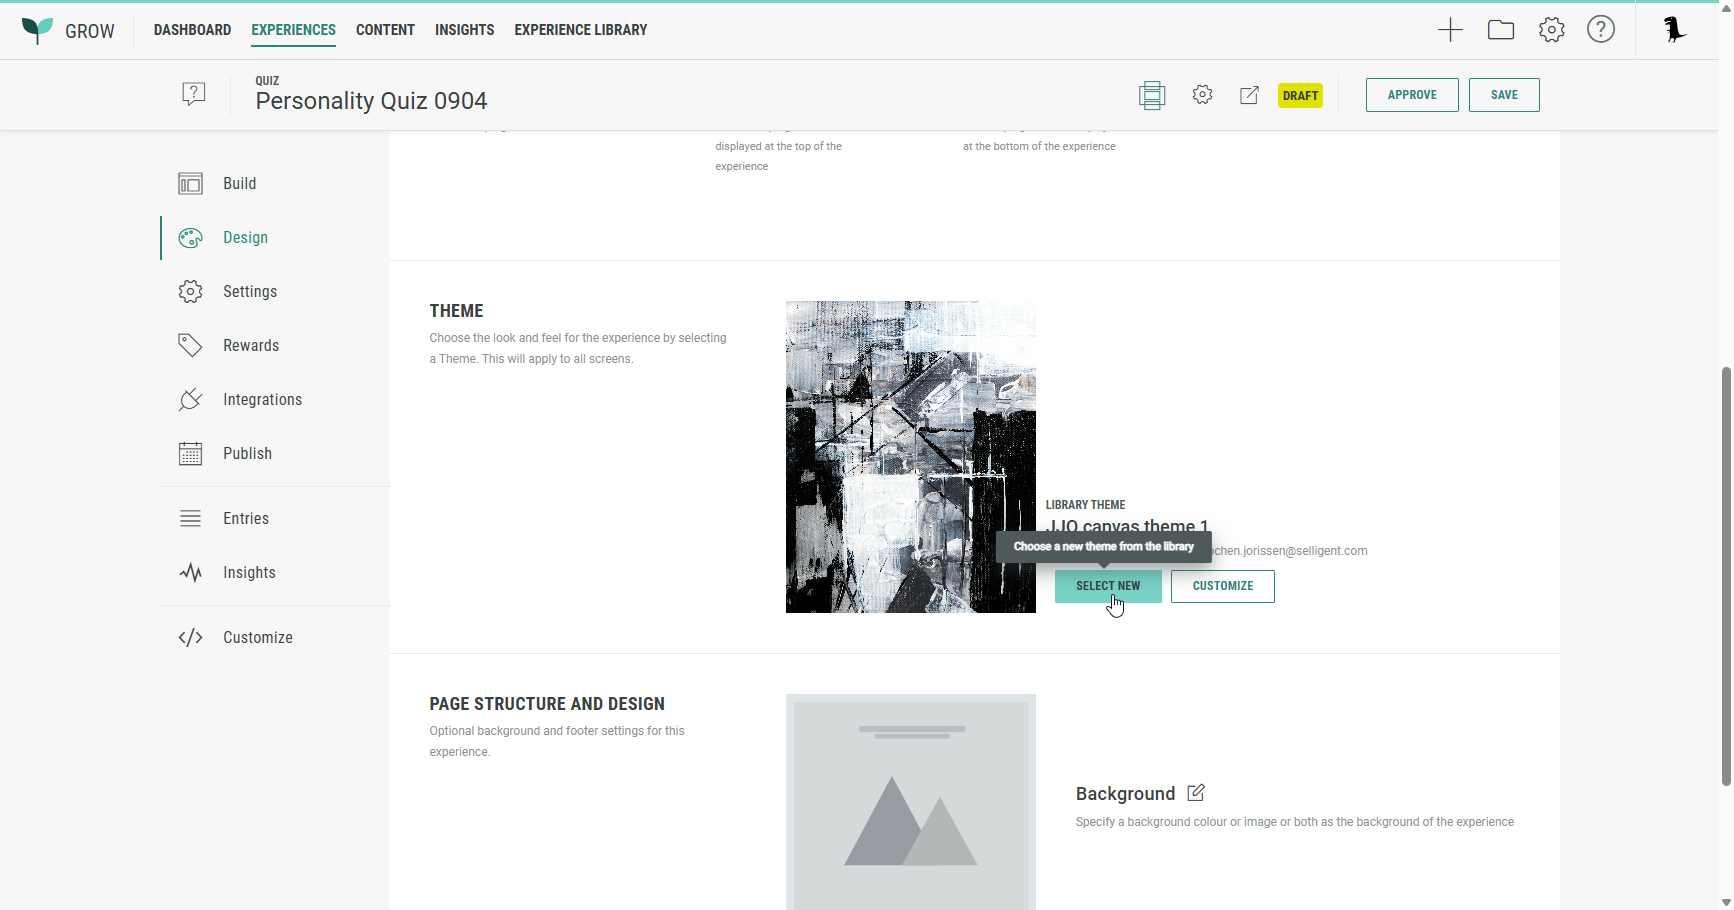Open the Rewards sidebar label
Image resolution: width=1734 pixels, height=910 pixels.
tap(251, 346)
